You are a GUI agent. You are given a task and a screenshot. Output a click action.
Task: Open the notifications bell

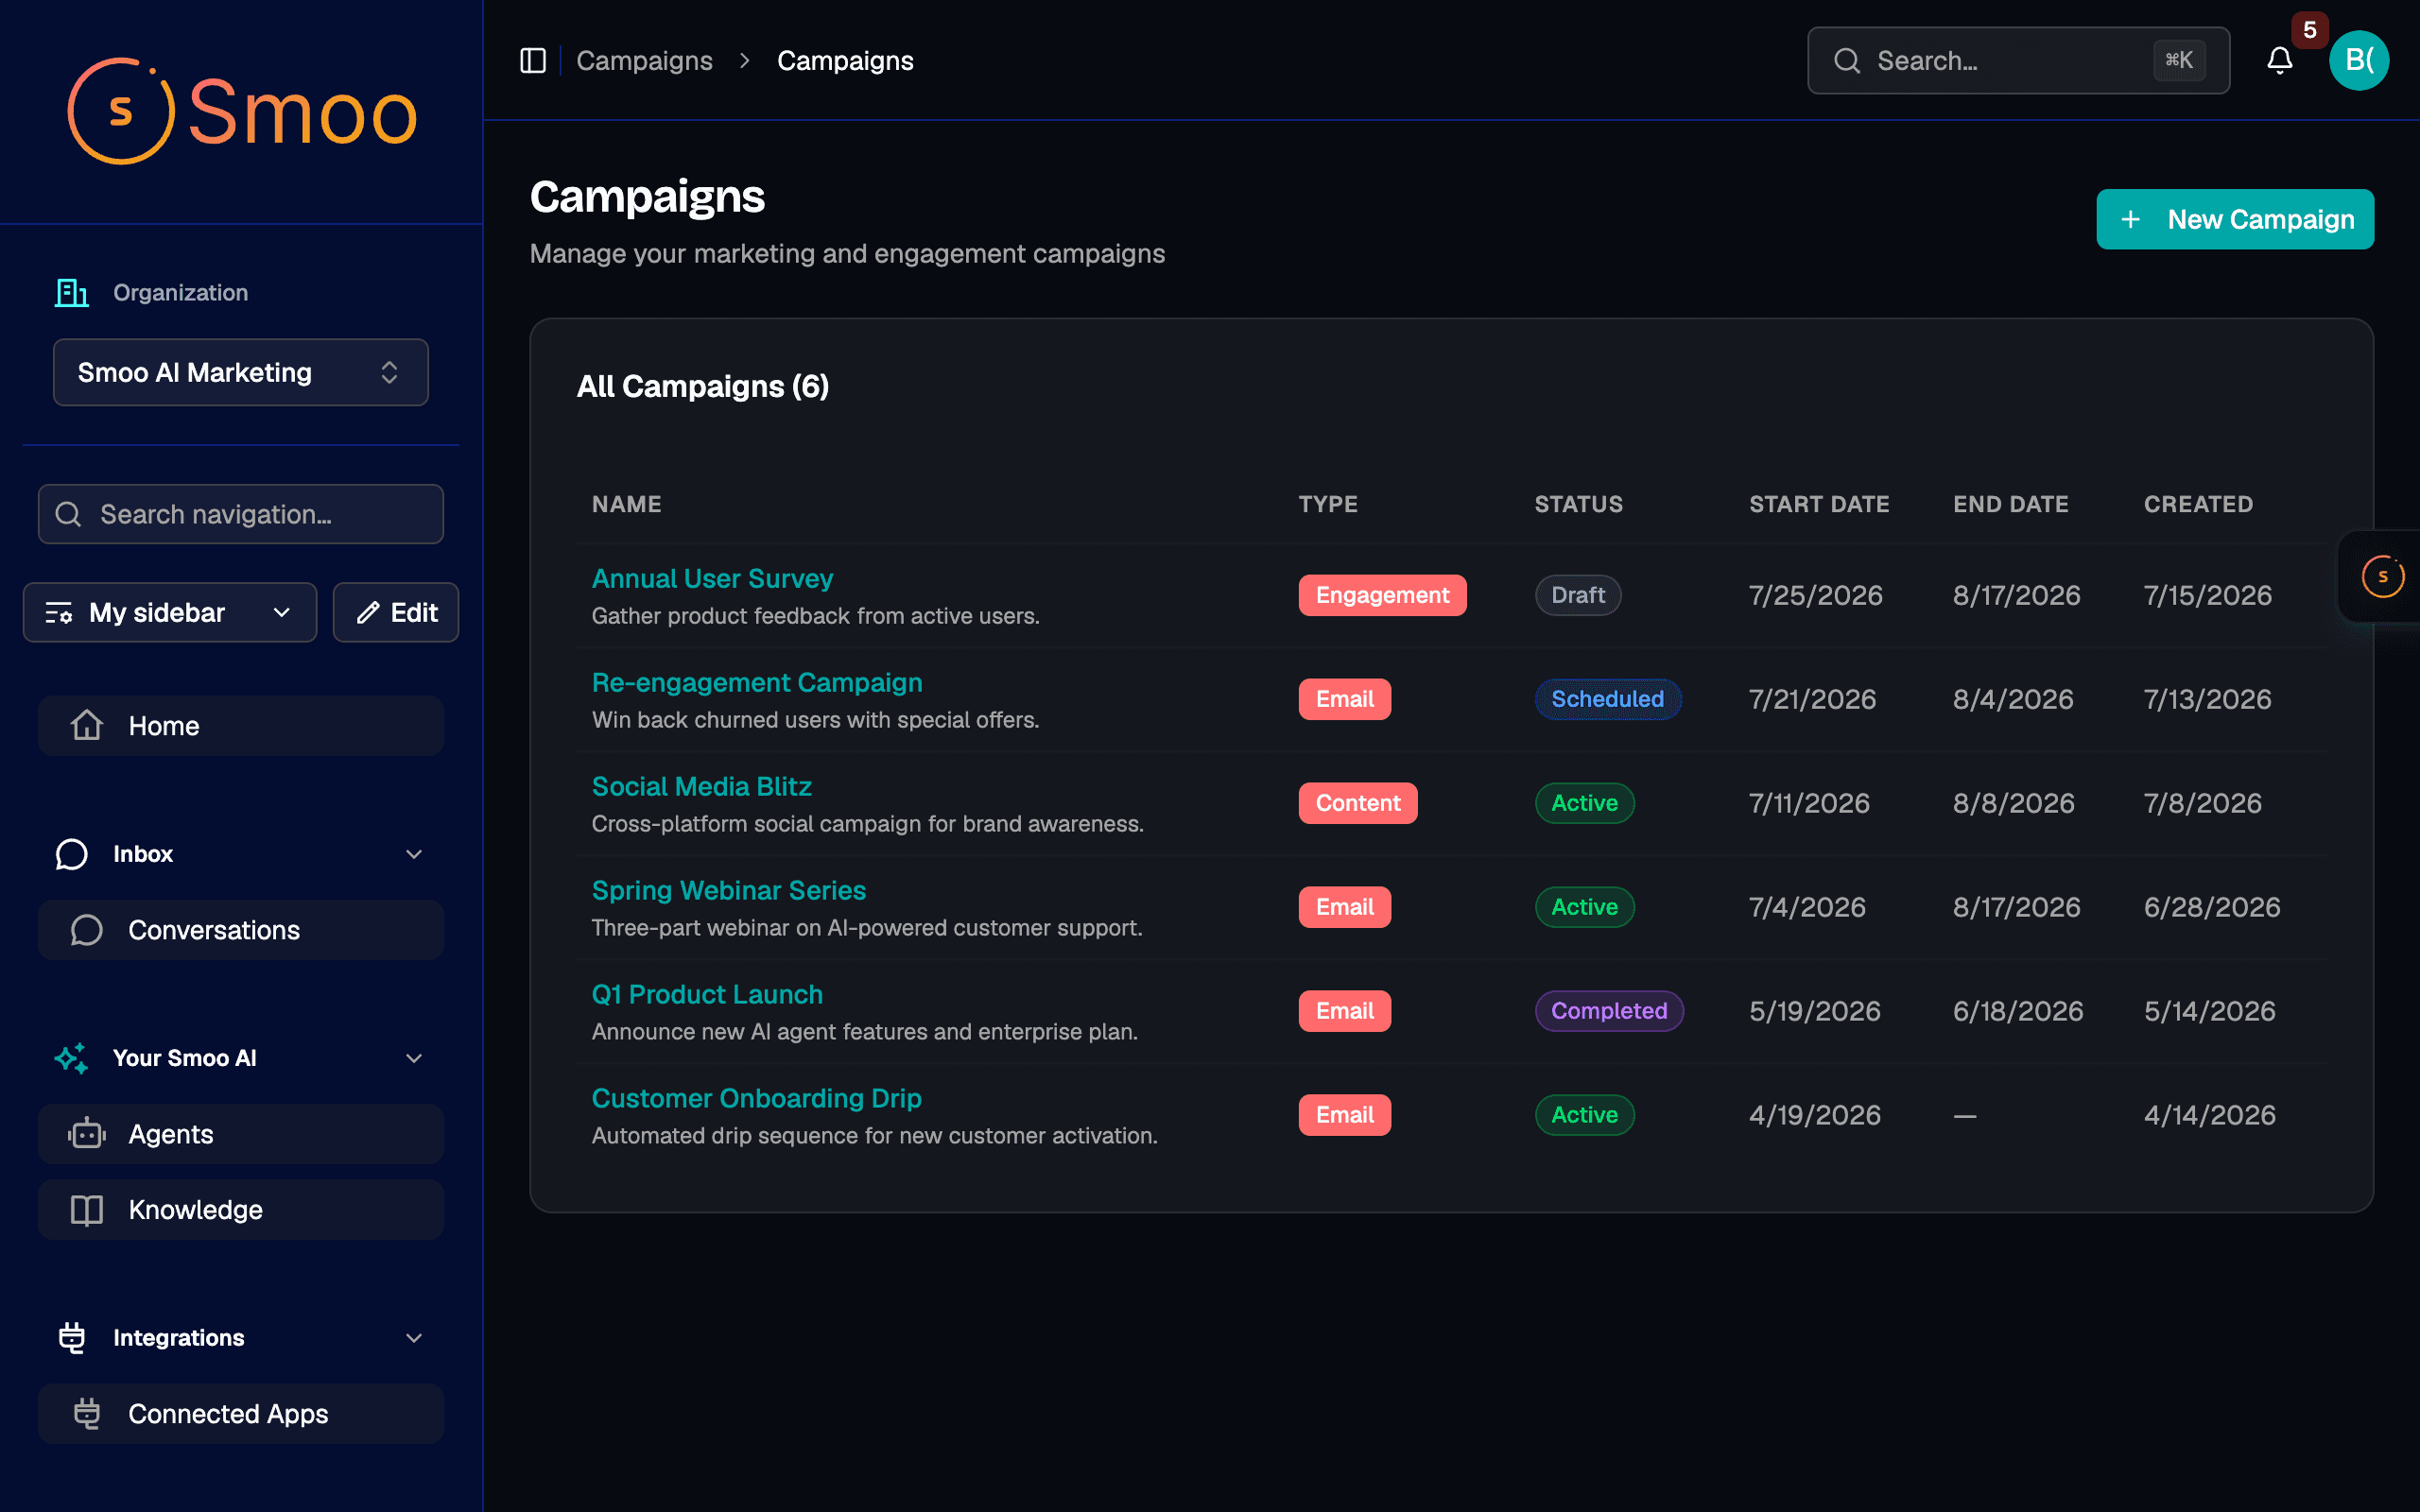click(2279, 61)
